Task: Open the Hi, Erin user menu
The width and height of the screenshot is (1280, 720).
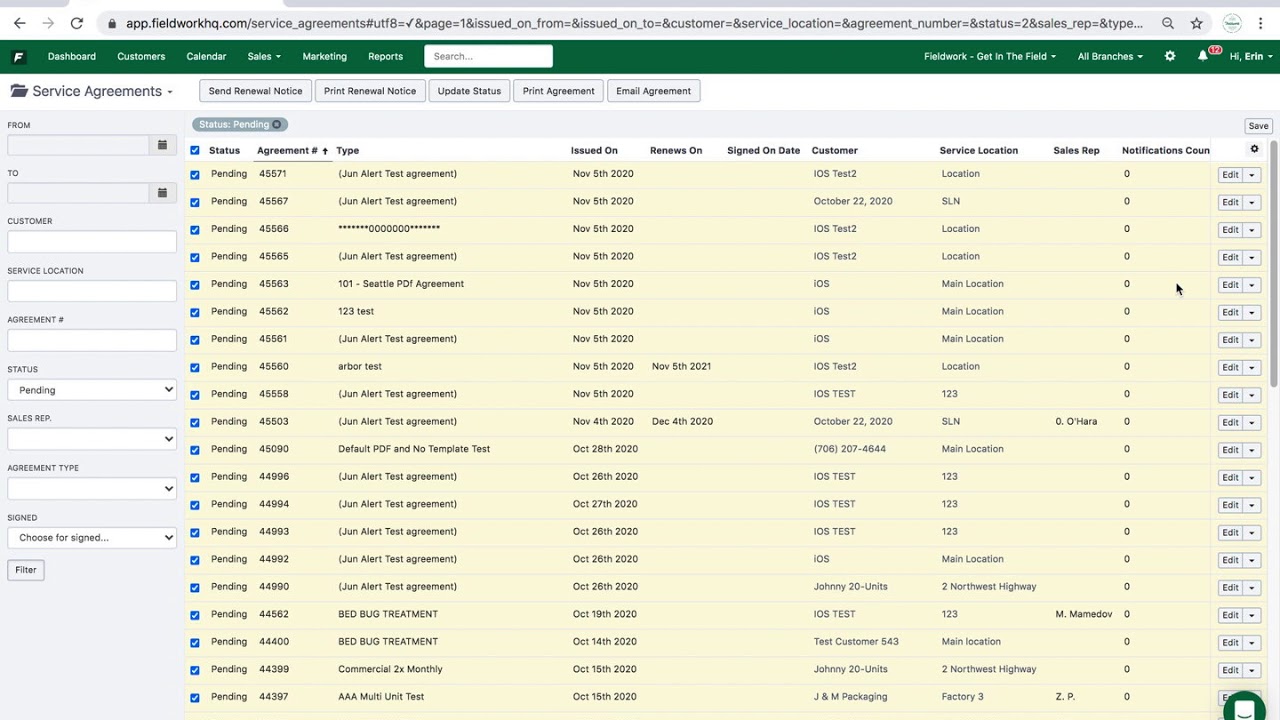Action: coord(1249,57)
